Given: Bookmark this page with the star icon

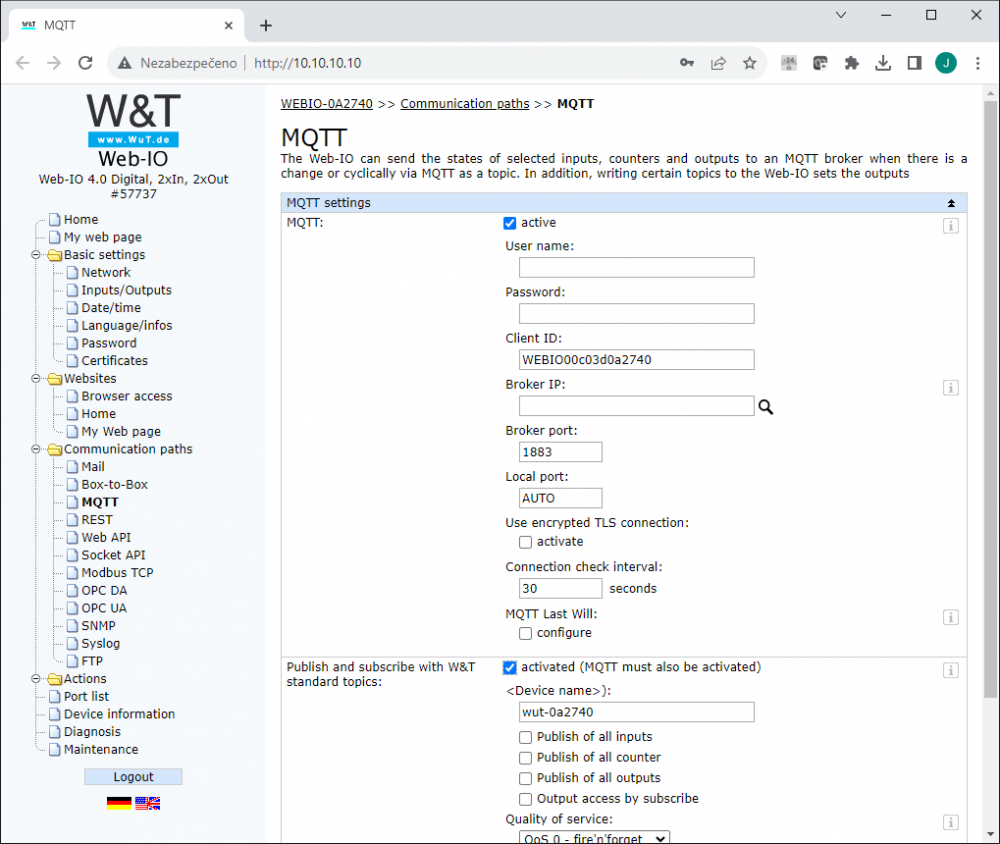Looking at the screenshot, I should (x=749, y=63).
